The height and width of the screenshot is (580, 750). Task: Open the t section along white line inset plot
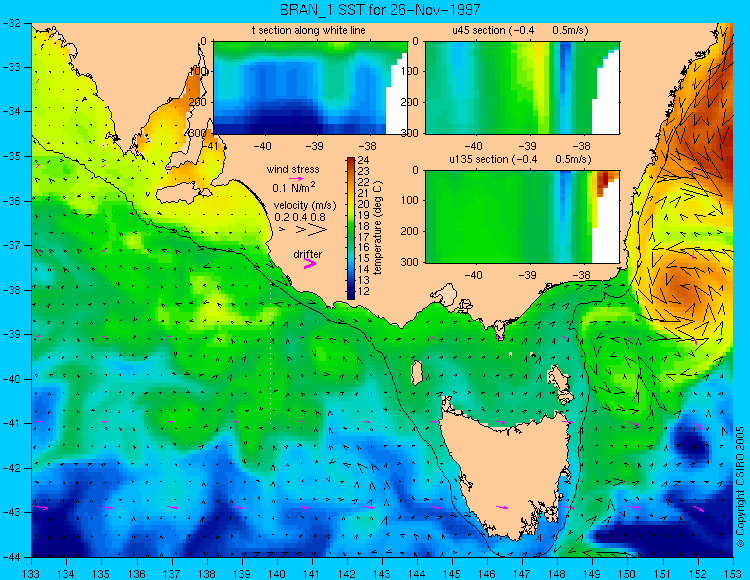(x=310, y=88)
